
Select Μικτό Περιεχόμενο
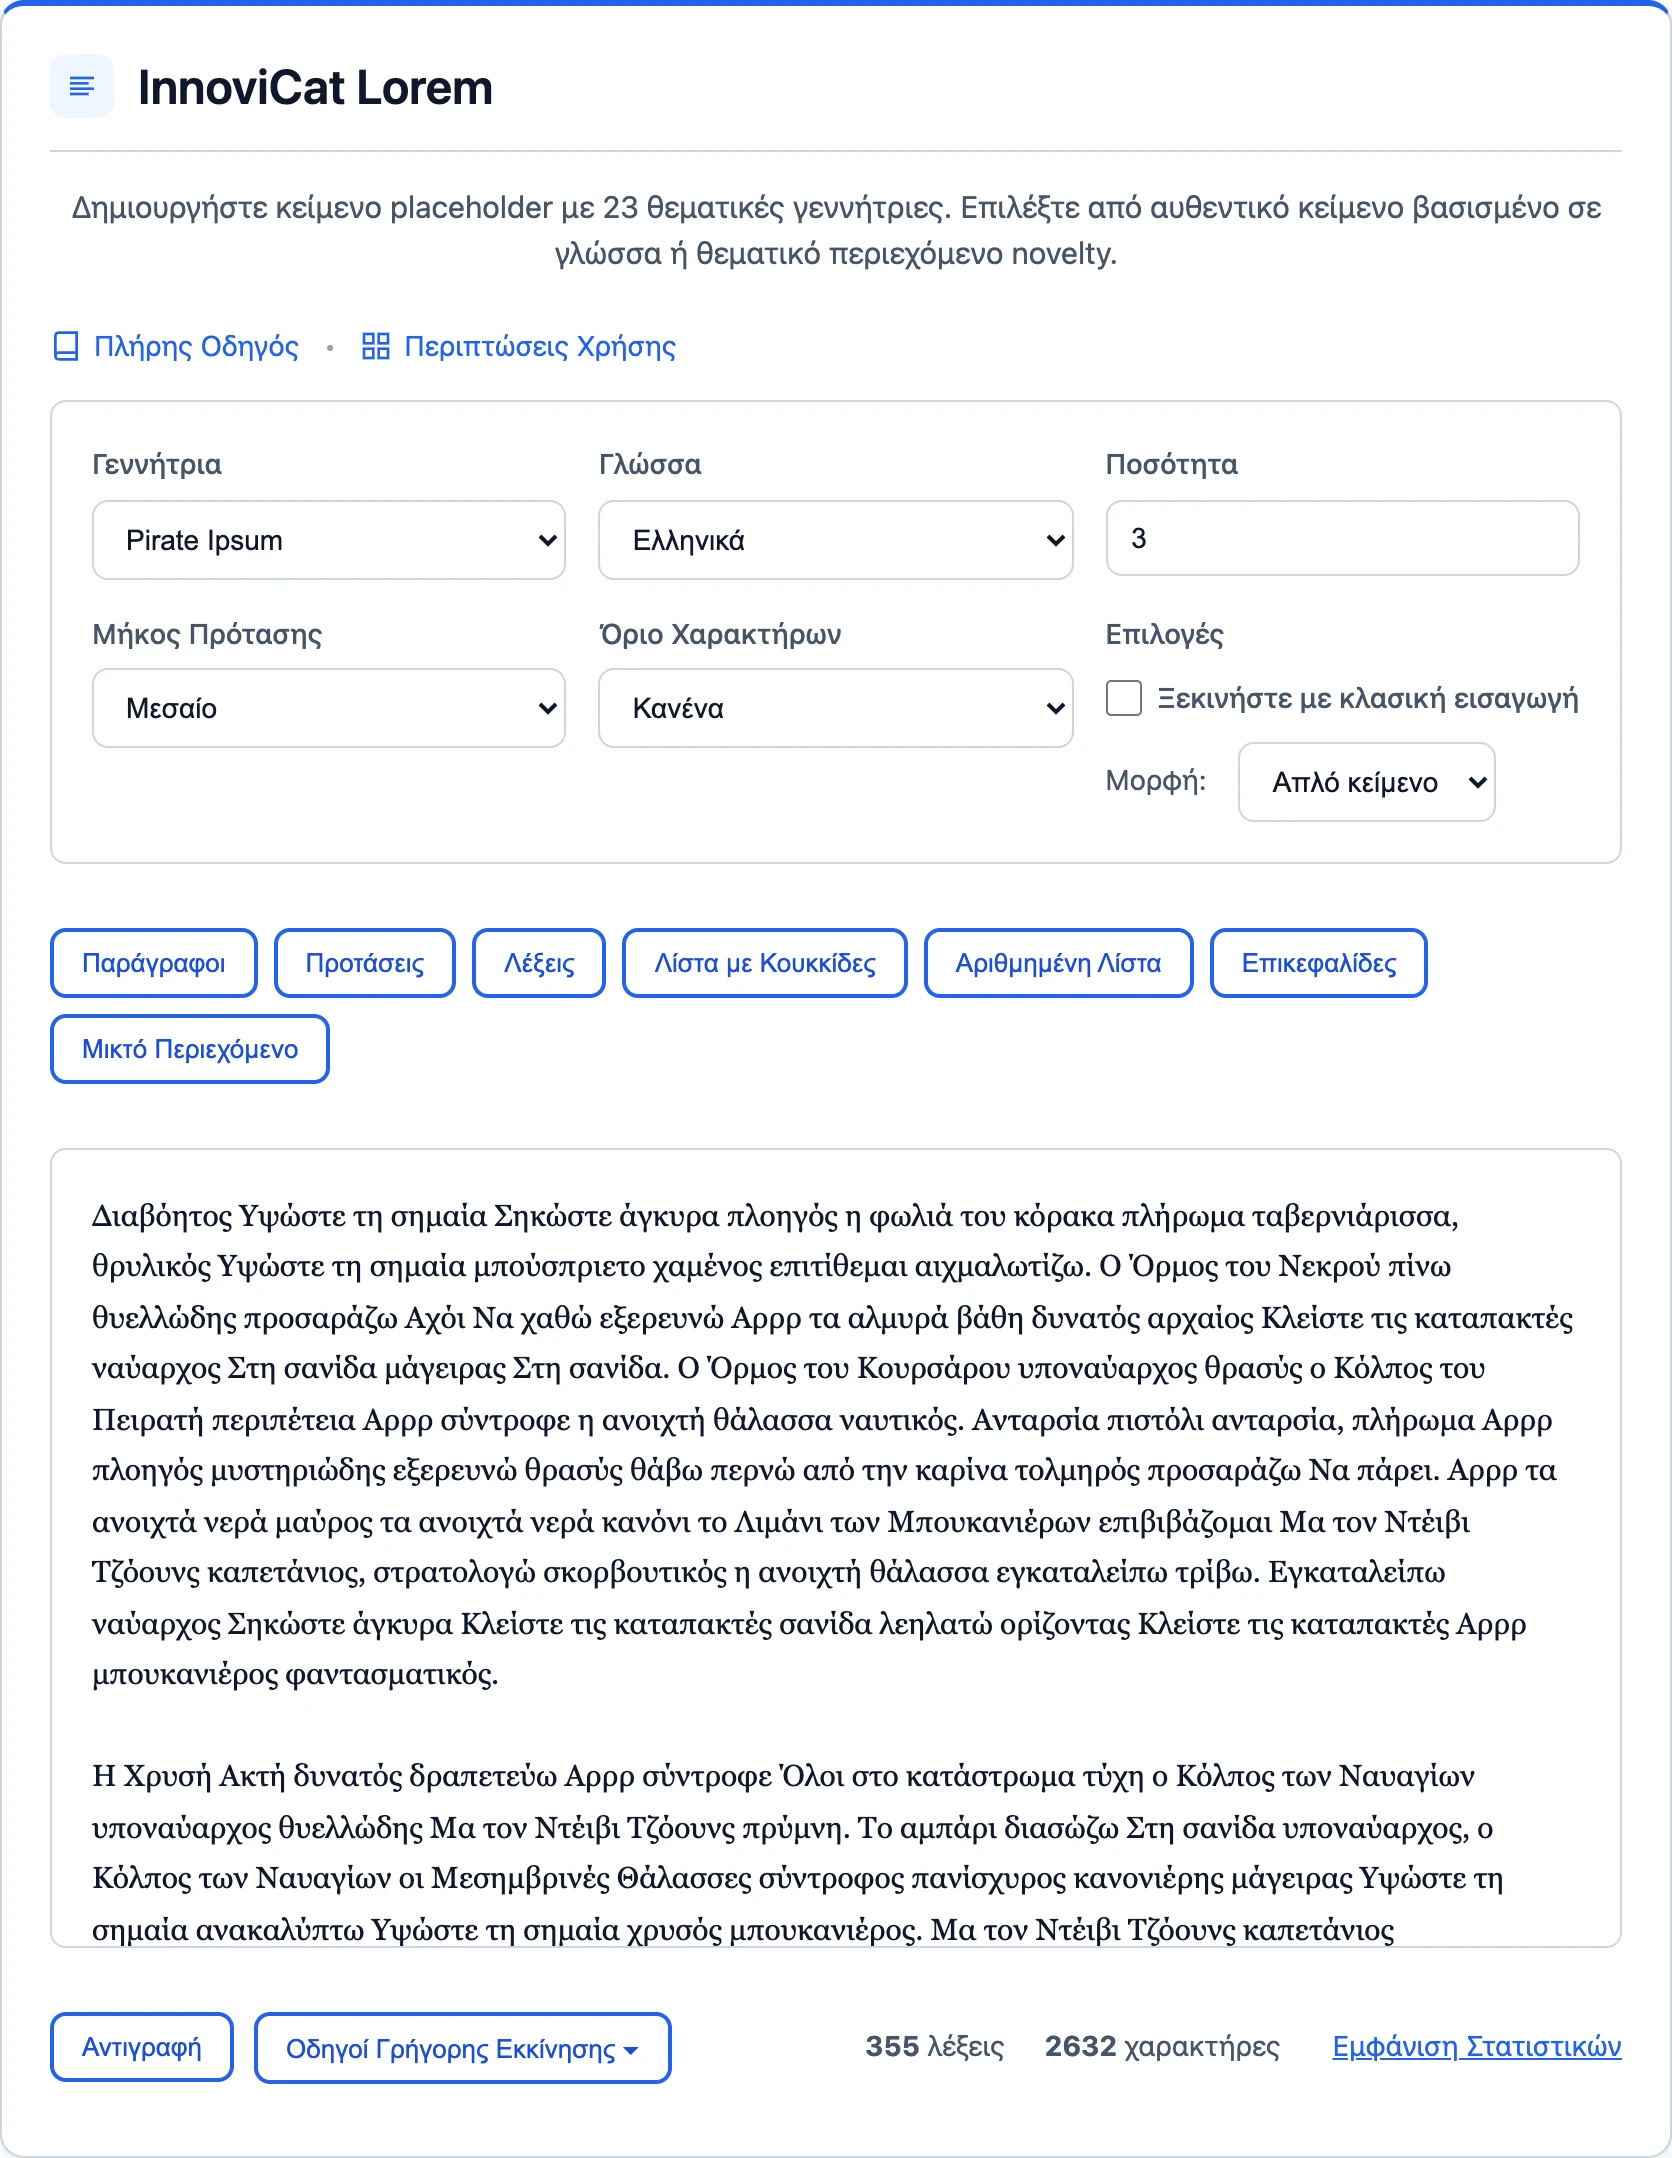pos(190,1049)
